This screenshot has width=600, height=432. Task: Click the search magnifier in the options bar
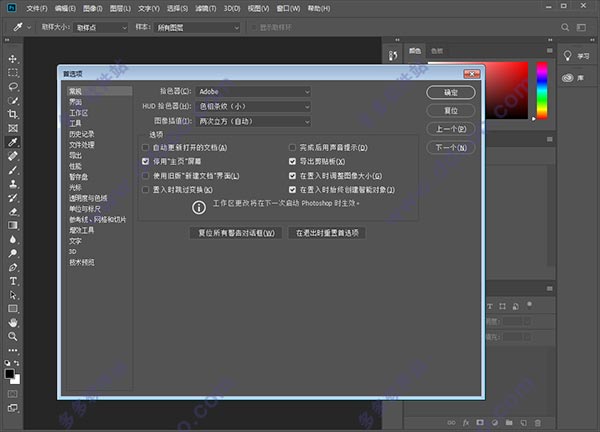point(565,28)
